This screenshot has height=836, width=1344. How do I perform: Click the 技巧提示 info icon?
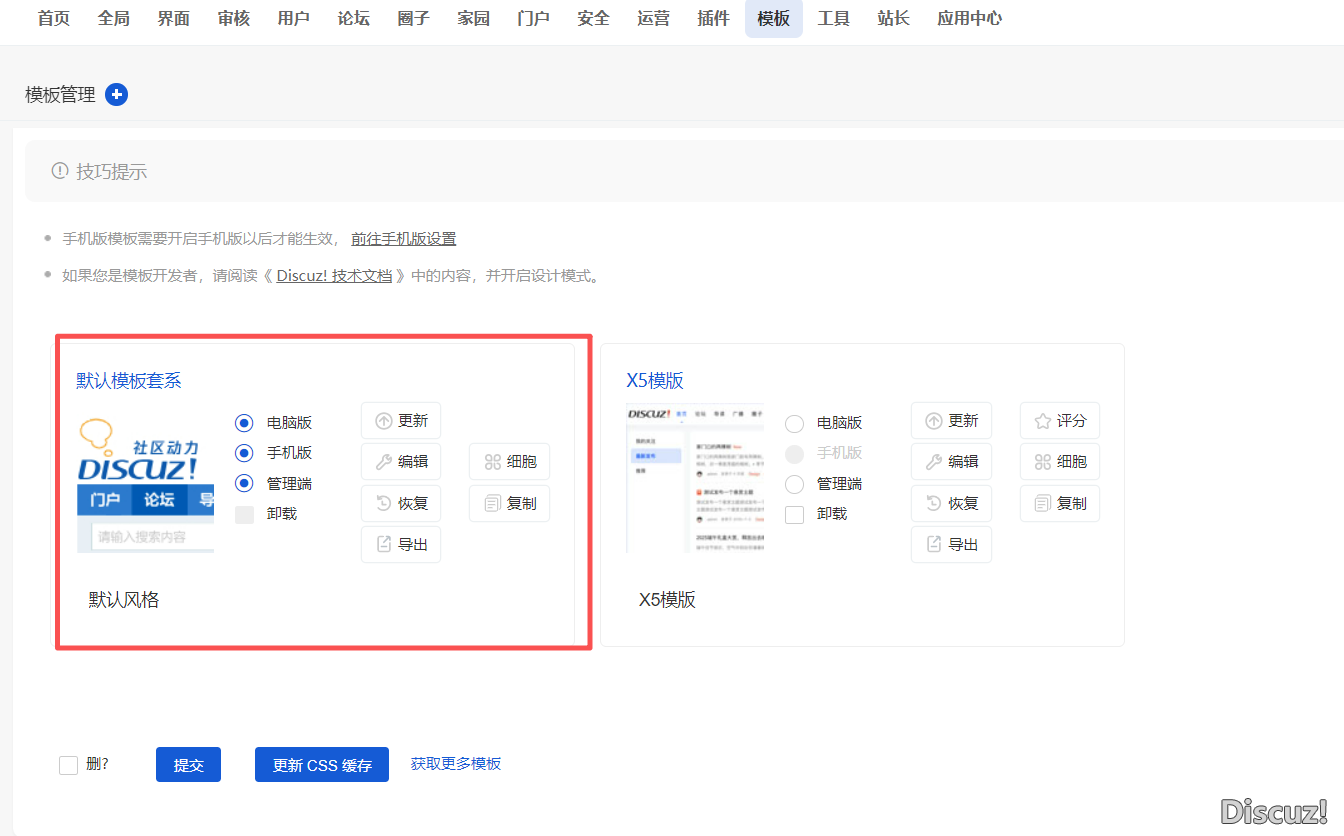pyautogui.click(x=61, y=171)
